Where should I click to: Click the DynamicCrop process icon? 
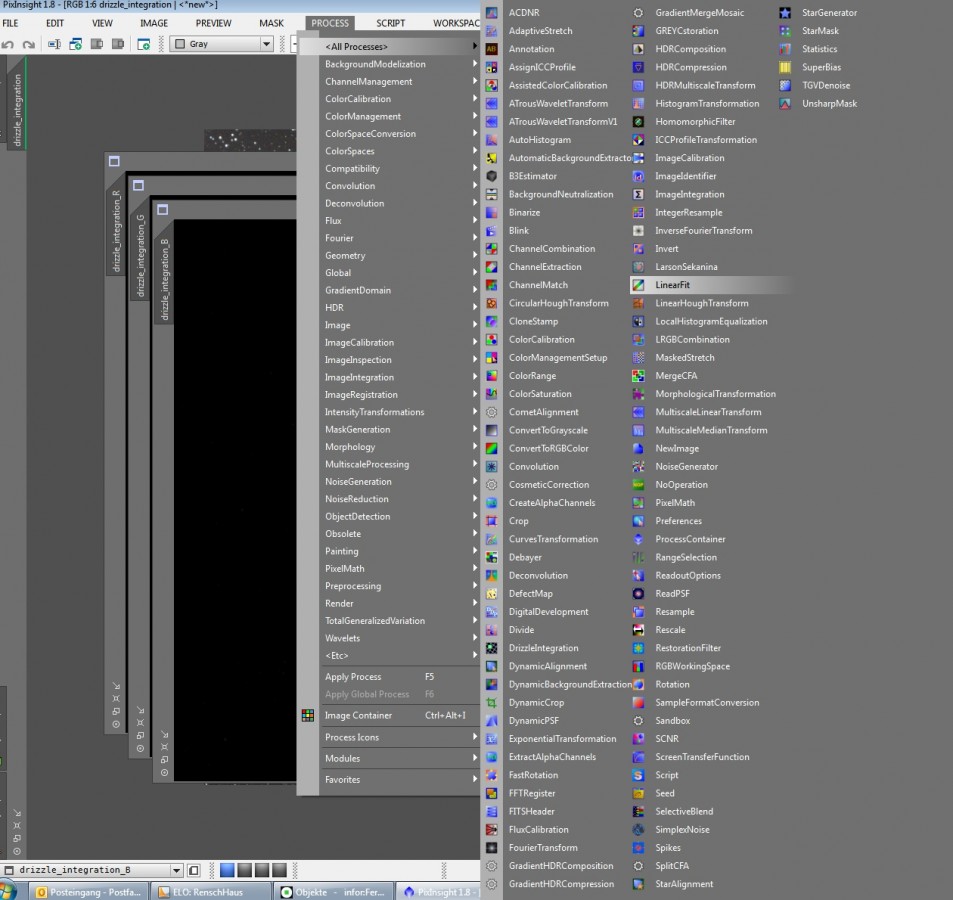[x=492, y=702]
